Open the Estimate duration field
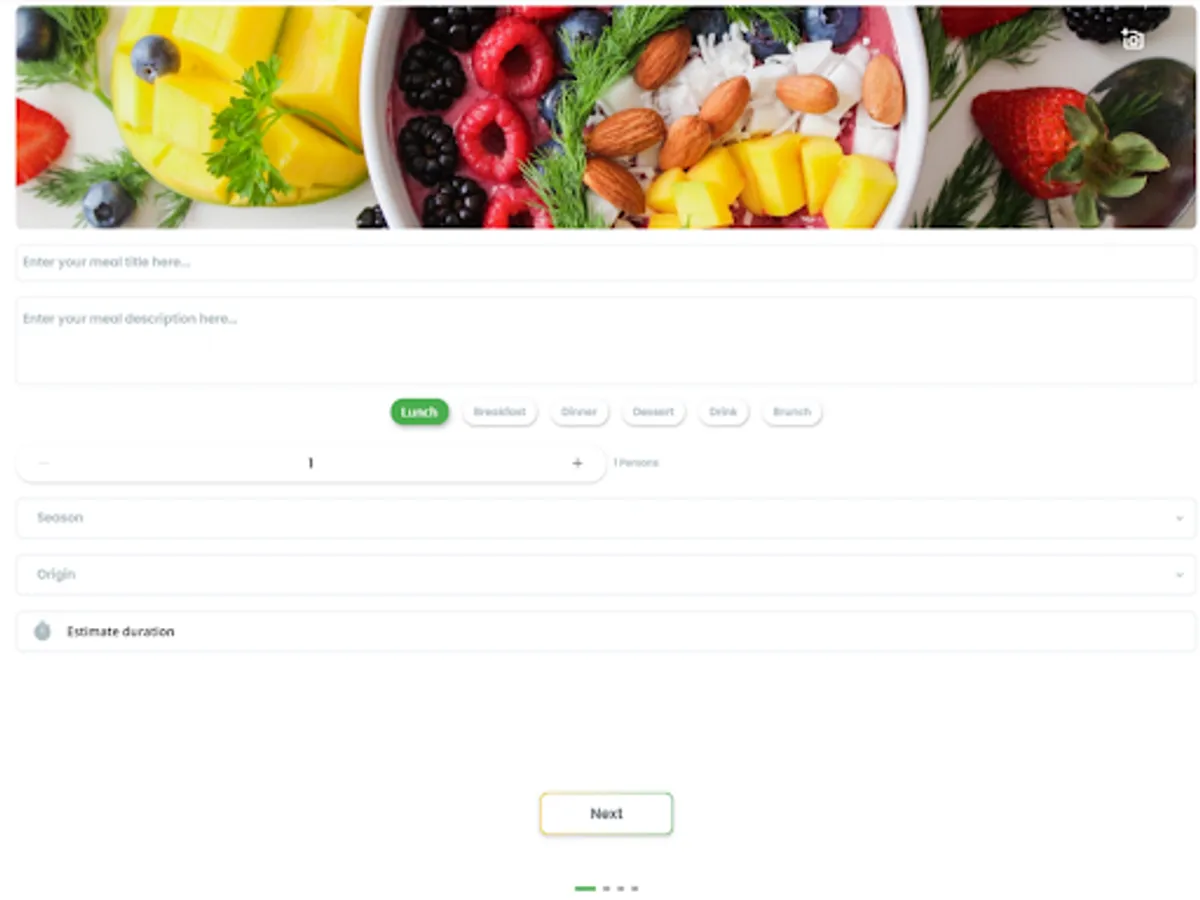The width and height of the screenshot is (1200, 900). (606, 632)
